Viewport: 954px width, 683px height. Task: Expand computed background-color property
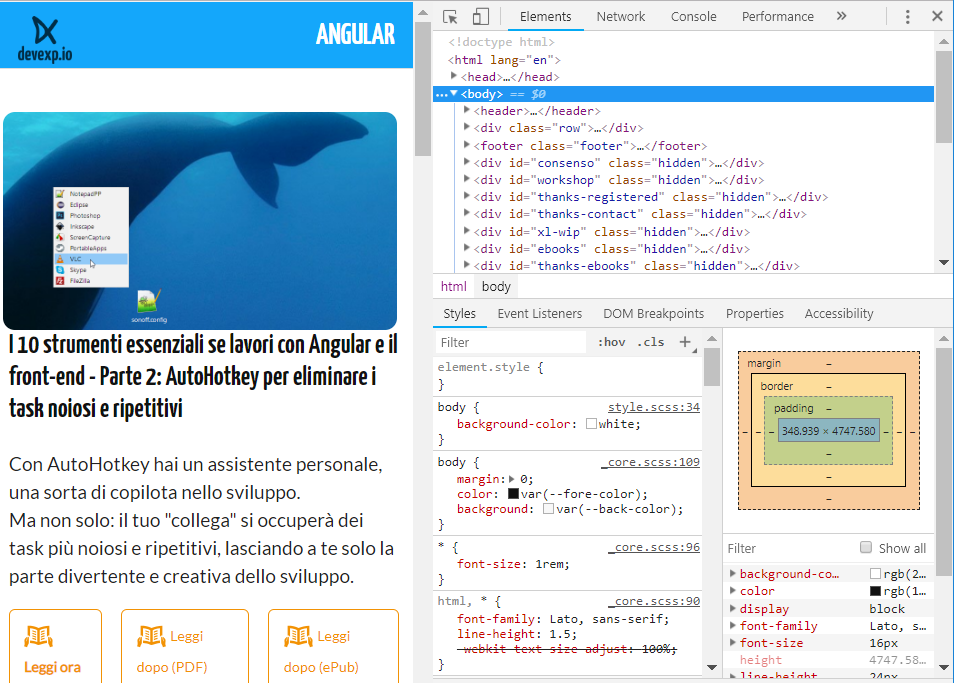point(733,574)
